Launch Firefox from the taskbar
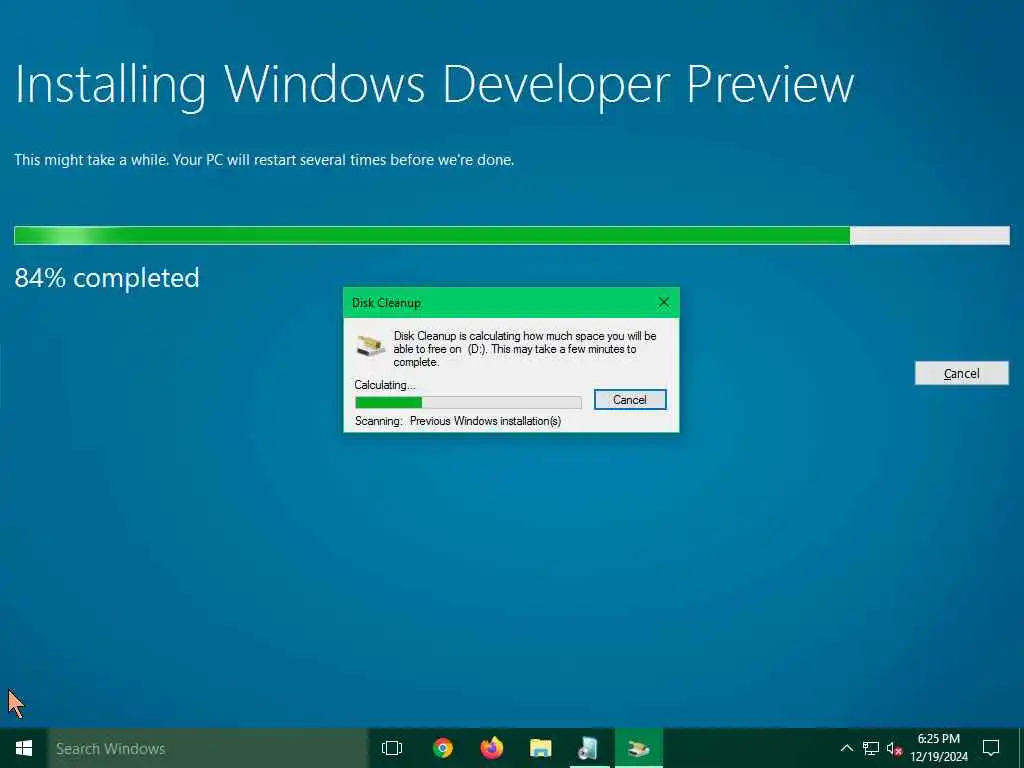 492,748
